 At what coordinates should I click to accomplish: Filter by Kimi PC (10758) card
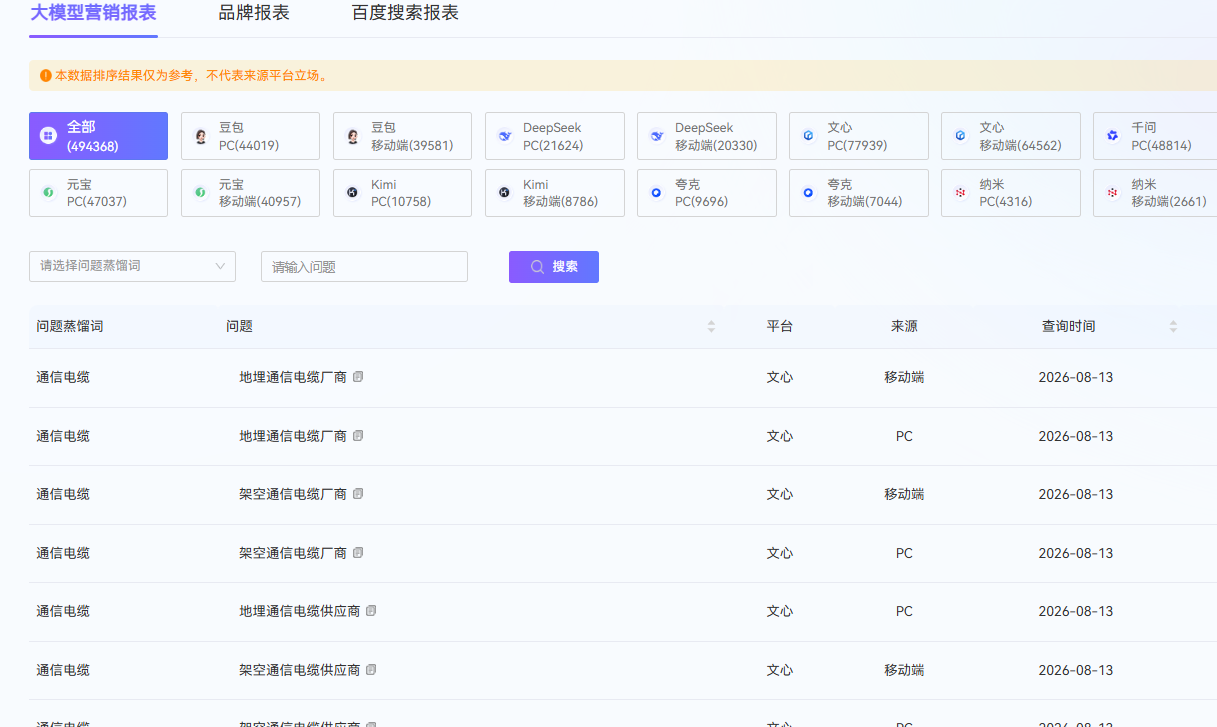click(402, 193)
